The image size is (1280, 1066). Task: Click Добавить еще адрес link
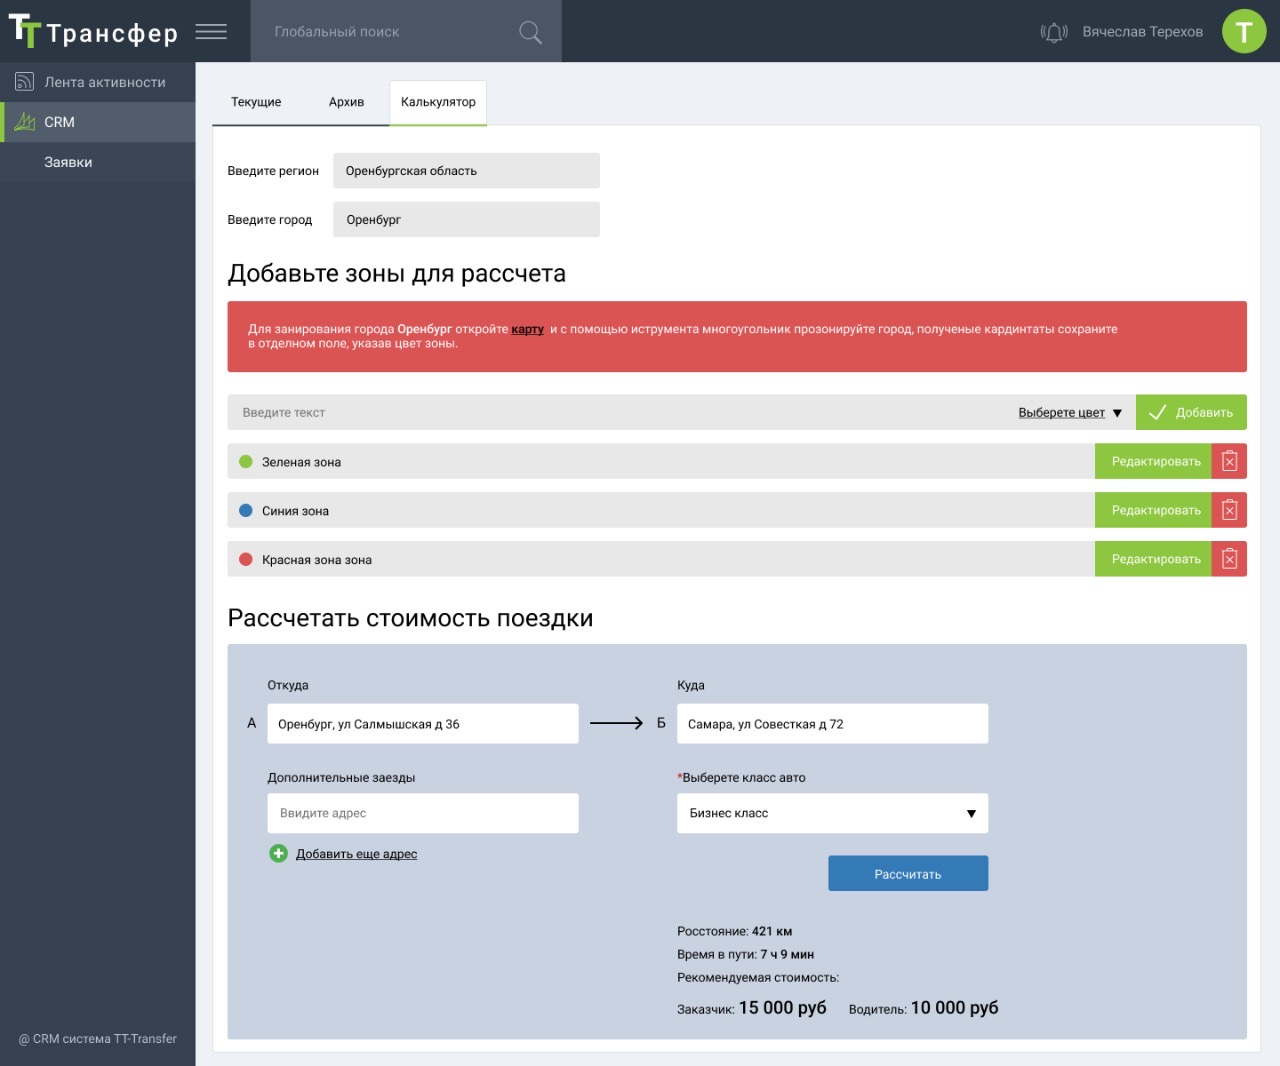click(356, 854)
